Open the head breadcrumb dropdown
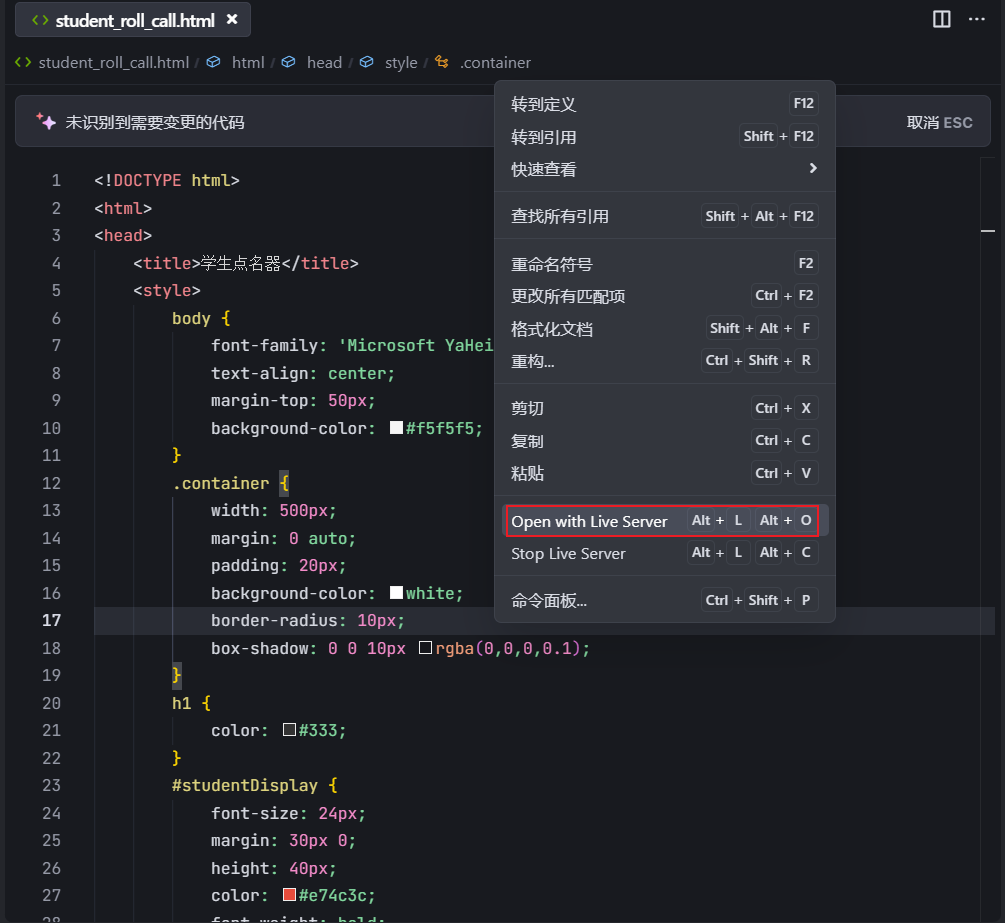This screenshot has height=923, width=1005. click(x=324, y=62)
